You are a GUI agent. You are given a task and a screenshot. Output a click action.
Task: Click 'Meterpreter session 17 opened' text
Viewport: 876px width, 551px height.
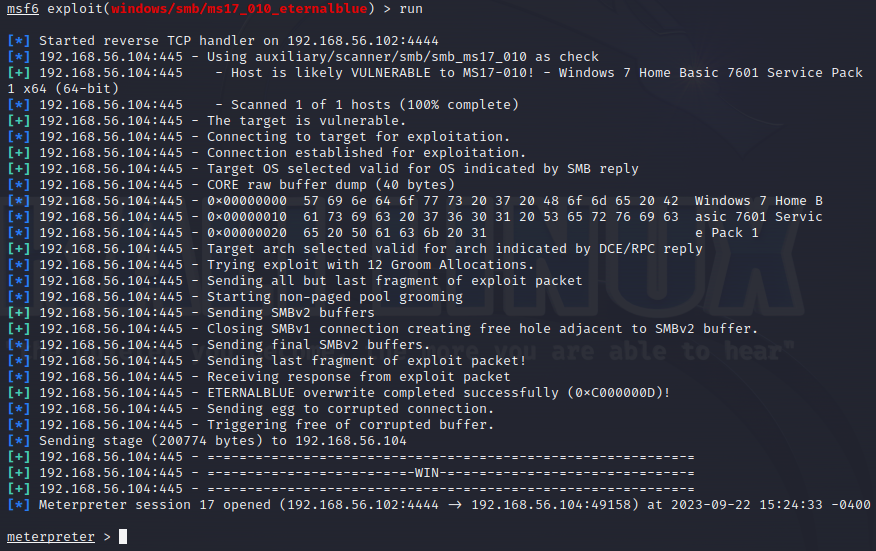click(155, 505)
